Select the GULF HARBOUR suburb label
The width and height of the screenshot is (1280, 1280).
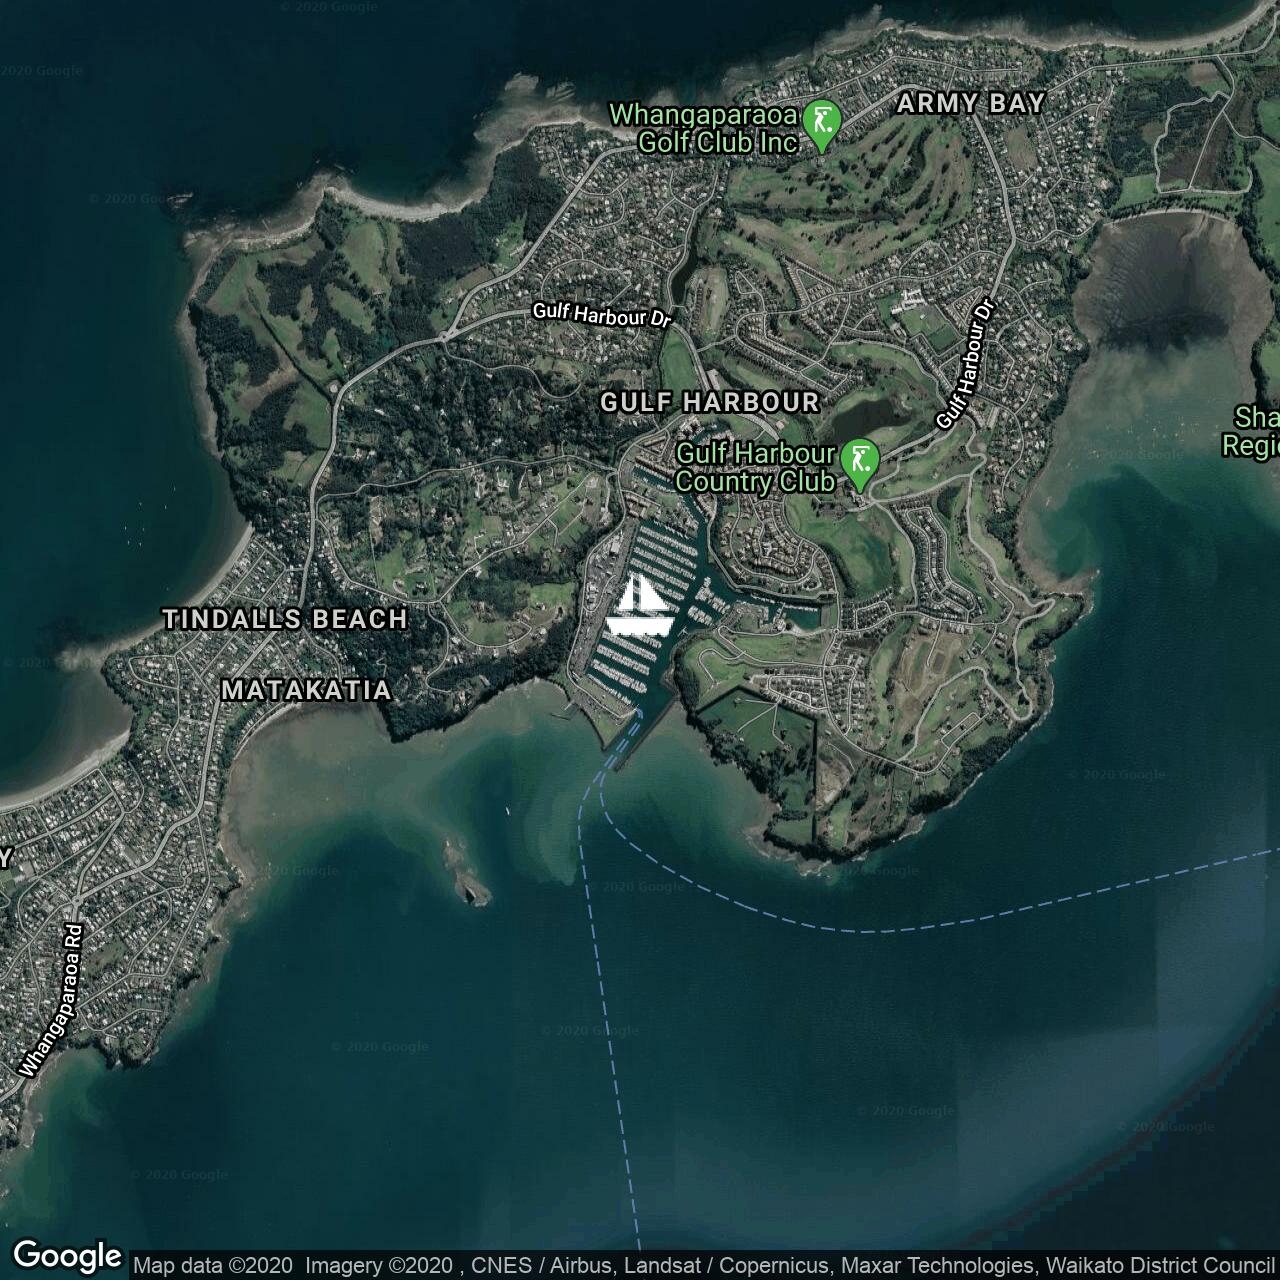coord(709,402)
